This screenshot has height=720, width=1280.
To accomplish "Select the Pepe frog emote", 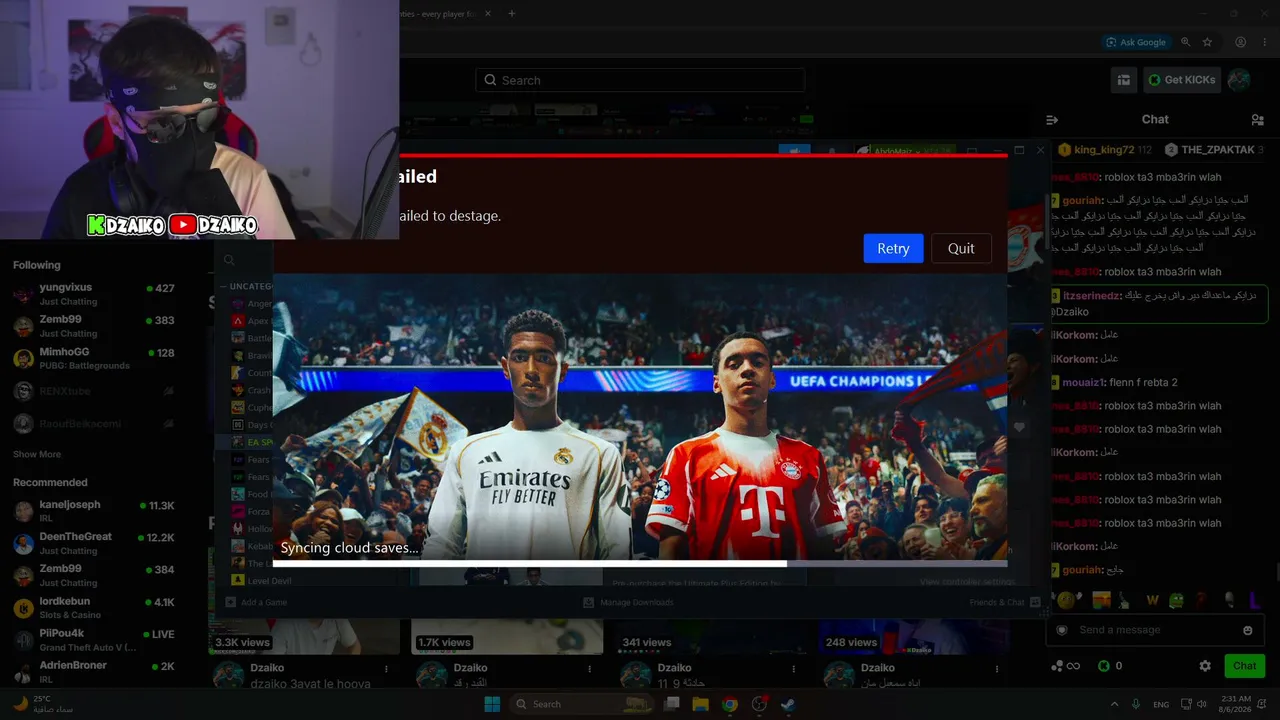I will 1177,600.
